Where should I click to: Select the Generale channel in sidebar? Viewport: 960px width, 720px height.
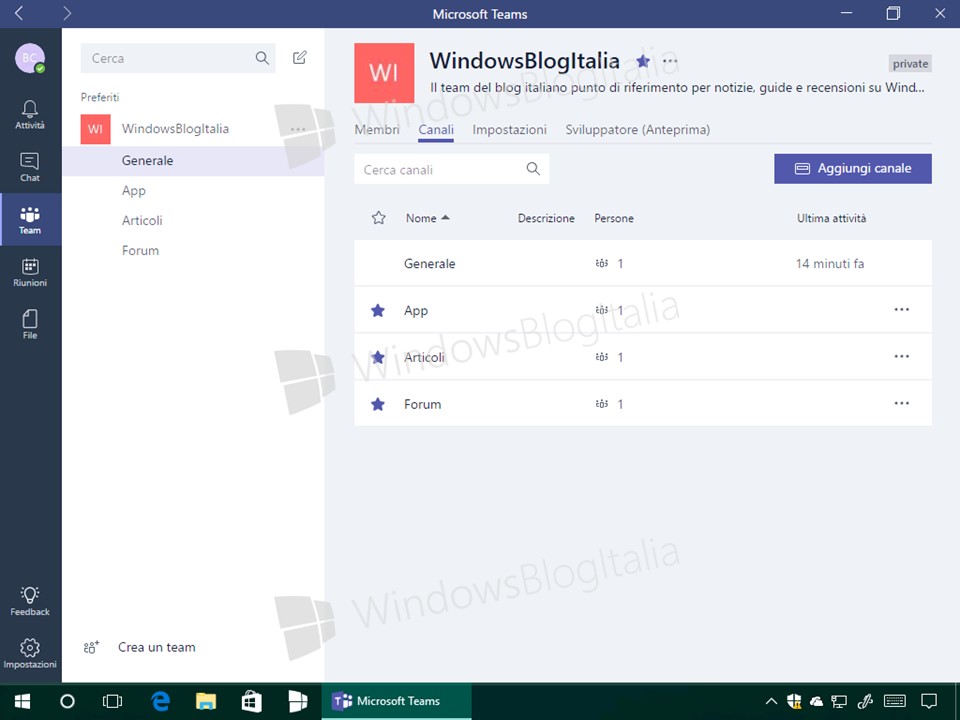click(193, 161)
